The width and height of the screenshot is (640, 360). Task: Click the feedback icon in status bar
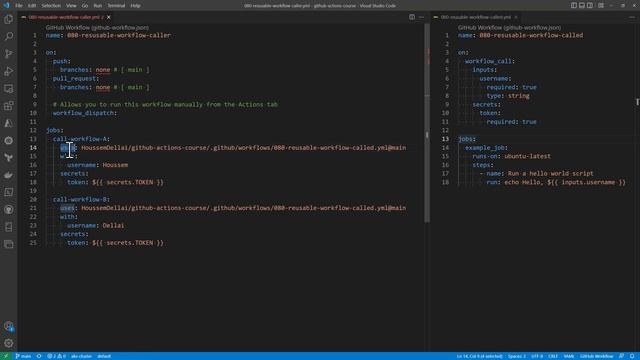coord(621,356)
